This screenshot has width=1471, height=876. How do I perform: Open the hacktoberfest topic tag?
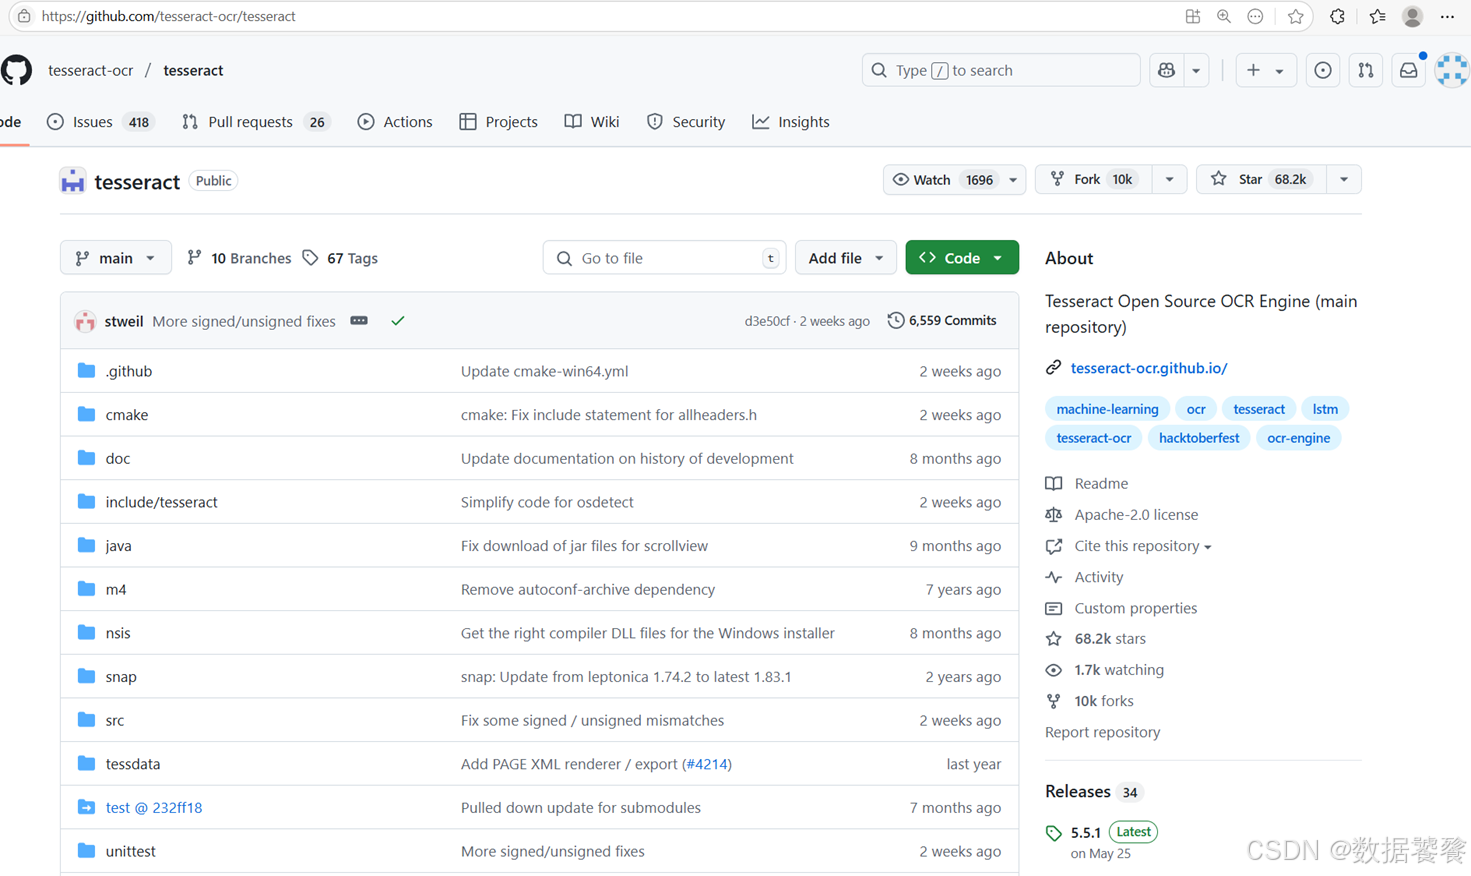click(1199, 438)
